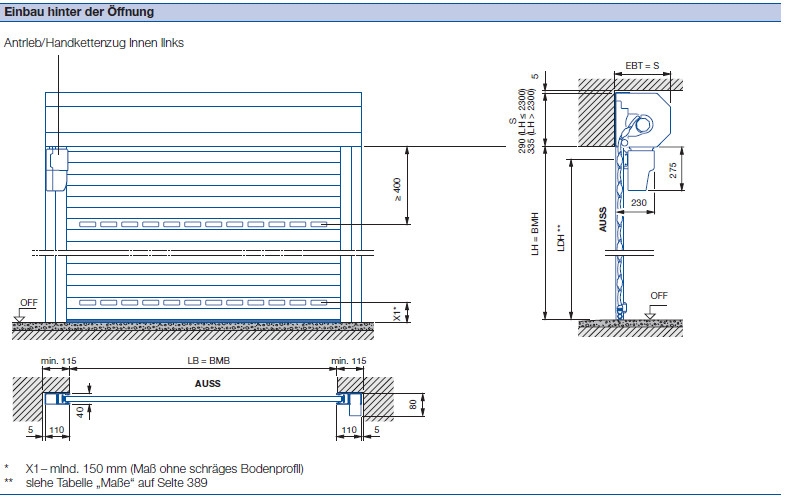Select the 'LDH **' dimension label
The height and width of the screenshot is (499, 787).
point(561,238)
